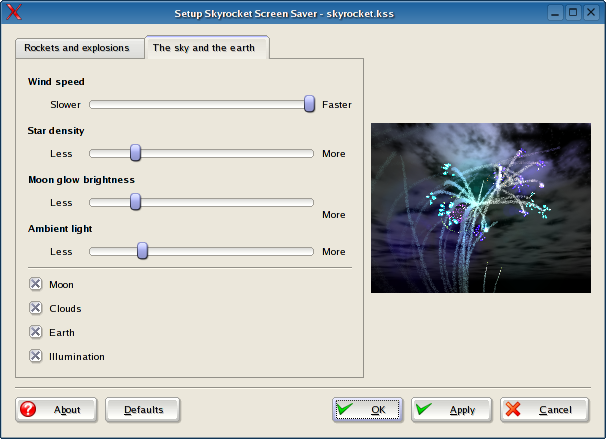Image resolution: width=606 pixels, height=439 pixels.
Task: Click the Moon glow brightness slider handle
Action: pyautogui.click(x=135, y=202)
